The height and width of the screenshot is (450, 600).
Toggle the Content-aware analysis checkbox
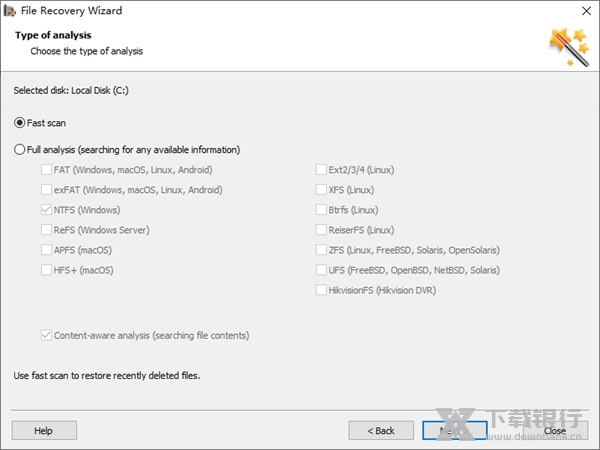point(47,336)
